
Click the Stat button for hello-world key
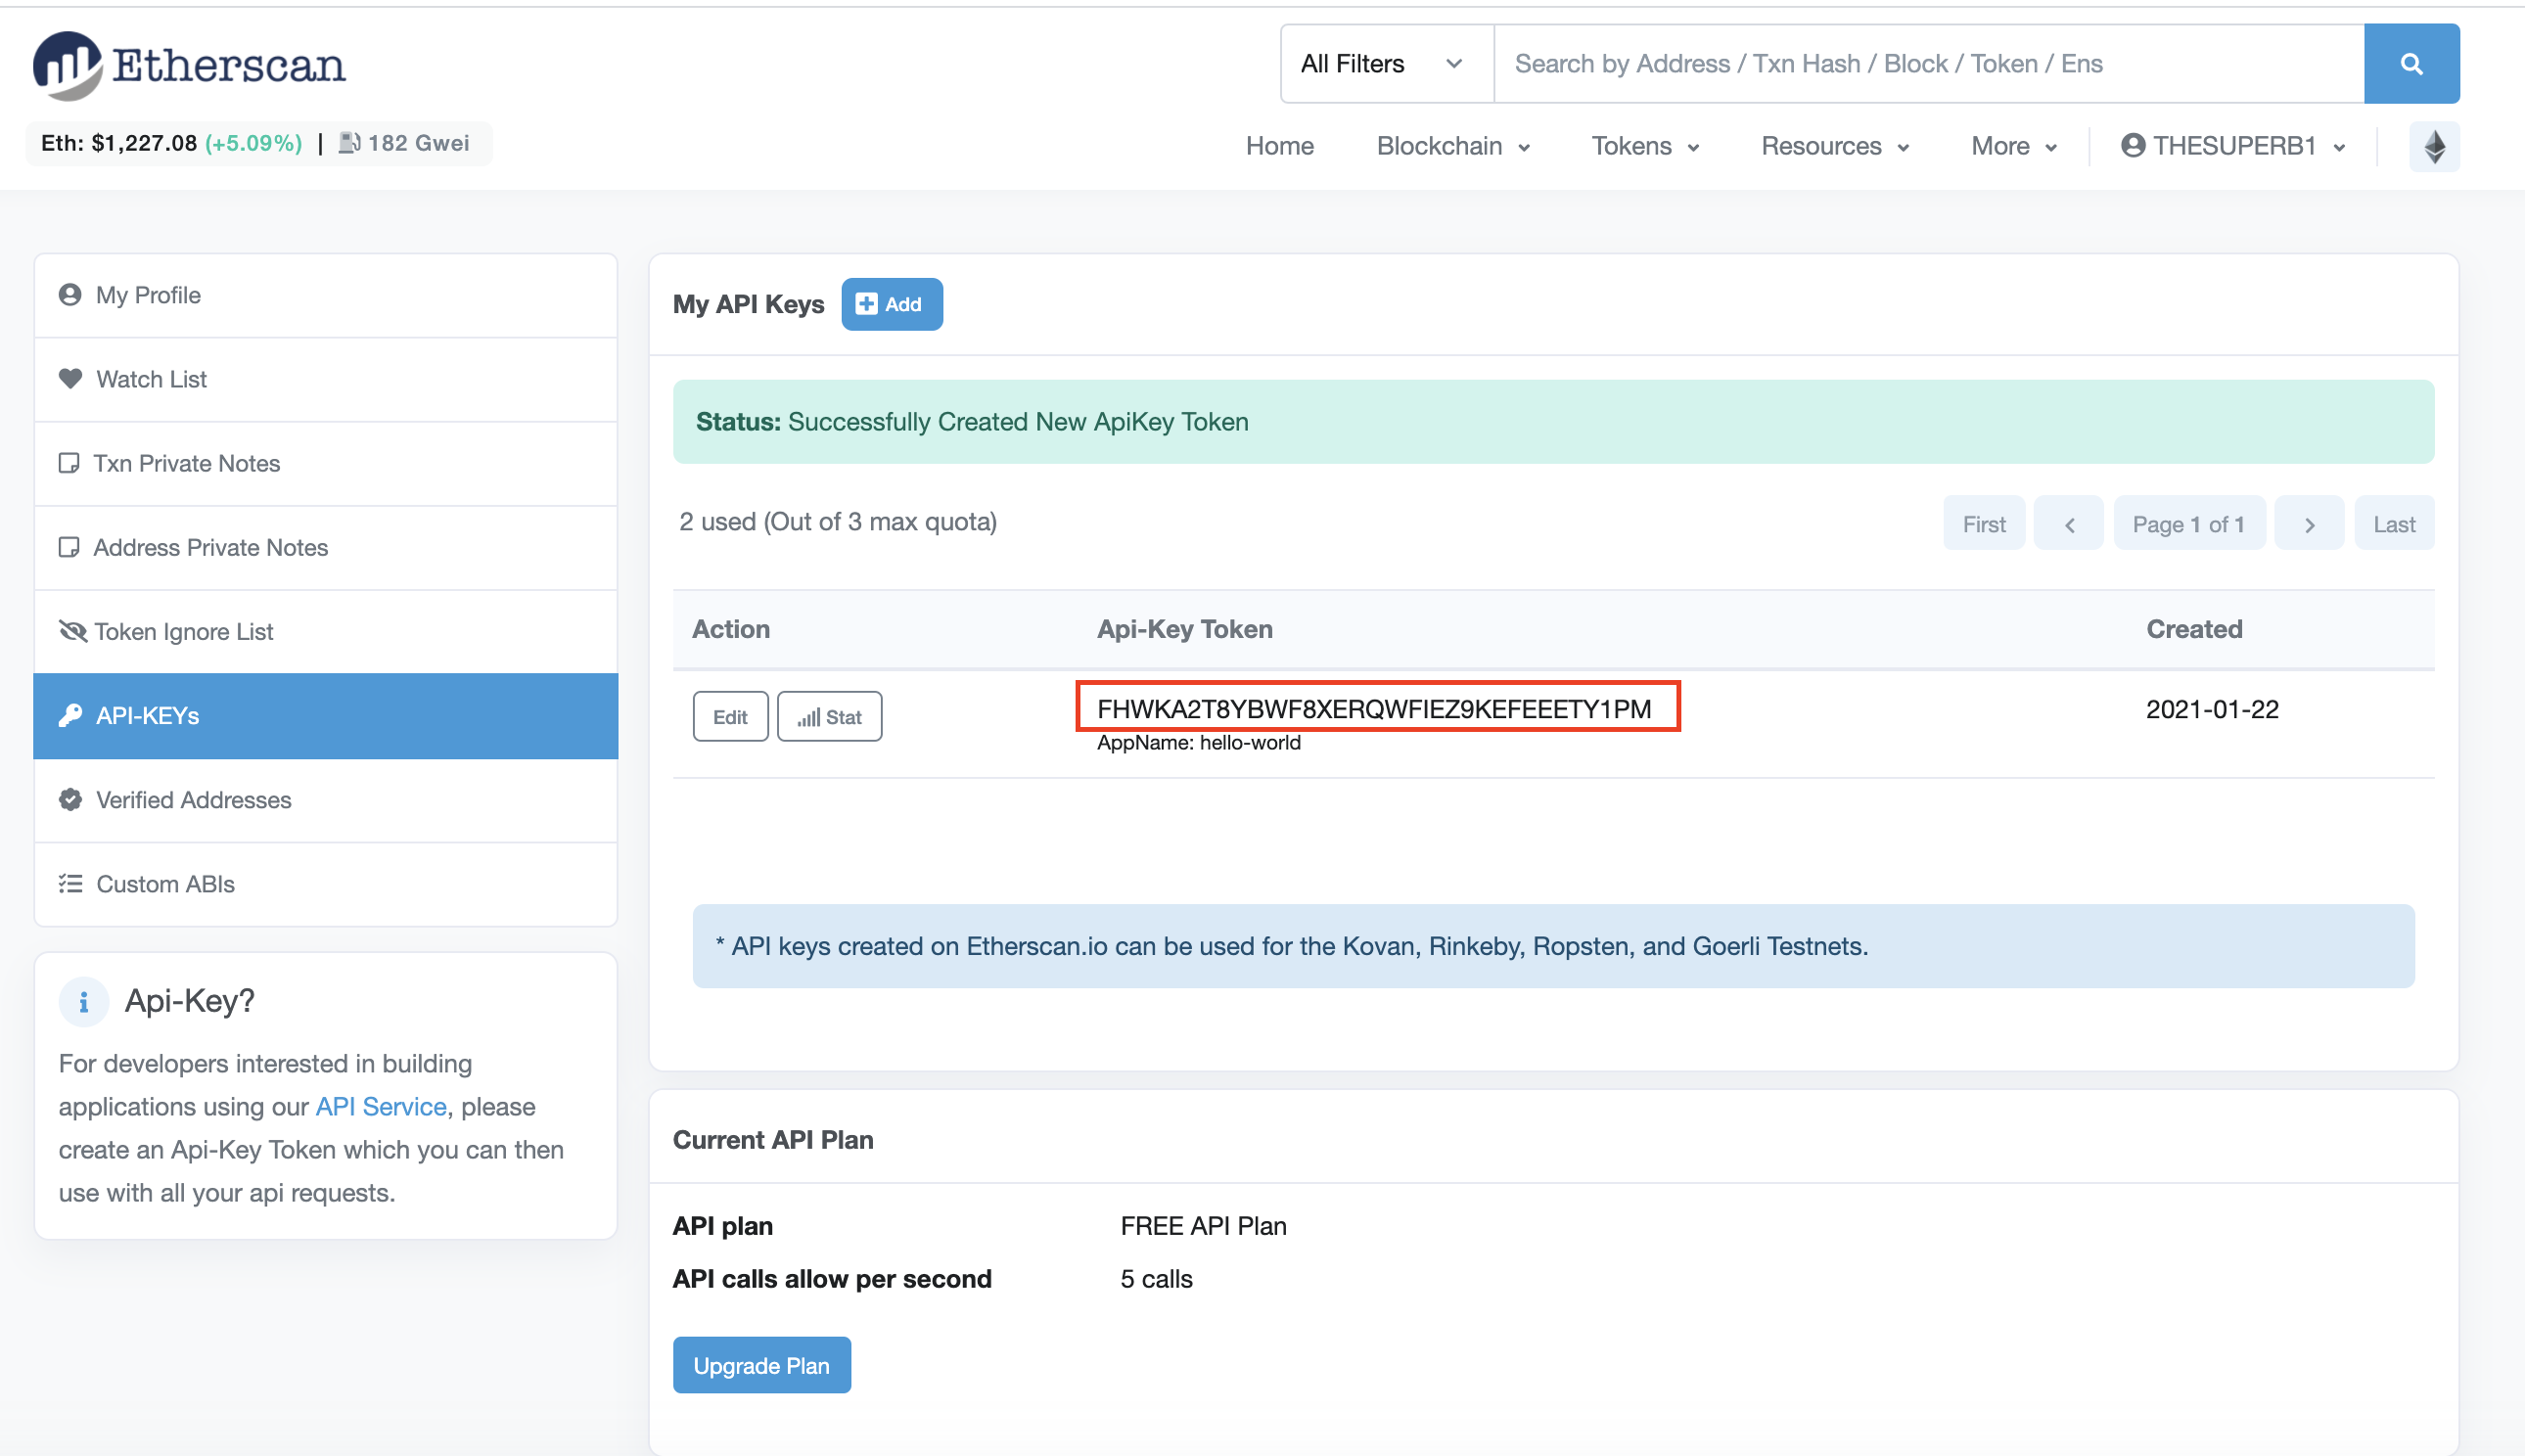point(829,717)
